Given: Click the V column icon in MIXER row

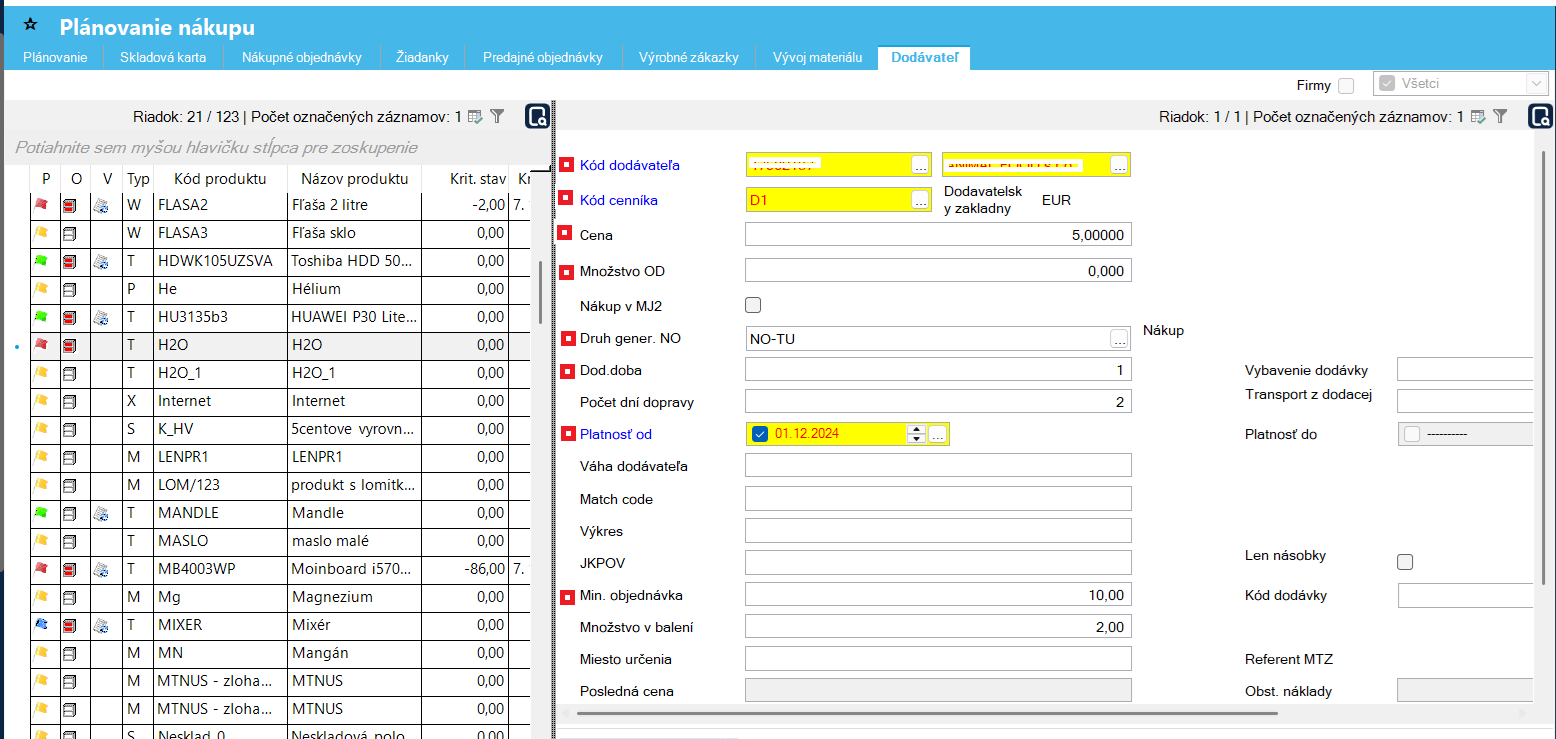Looking at the screenshot, I should [100, 625].
